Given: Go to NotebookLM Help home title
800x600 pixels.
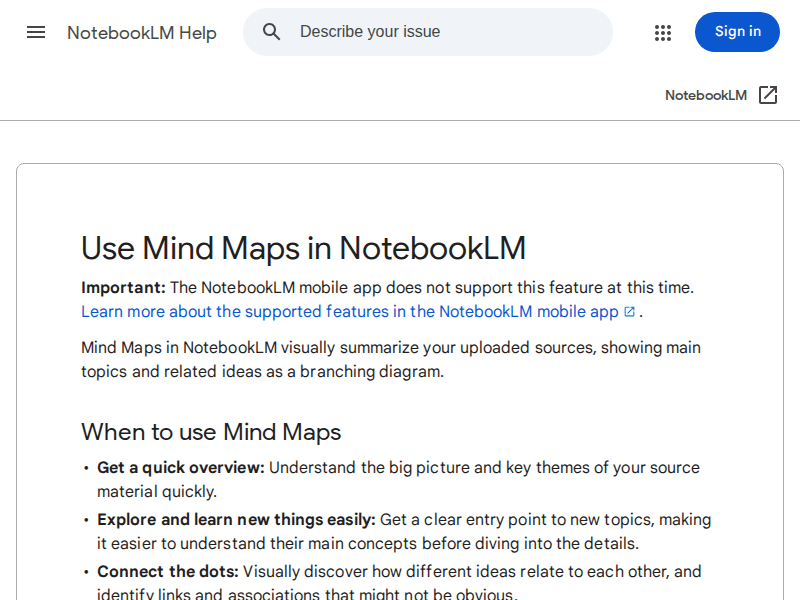Looking at the screenshot, I should (x=142, y=33).
